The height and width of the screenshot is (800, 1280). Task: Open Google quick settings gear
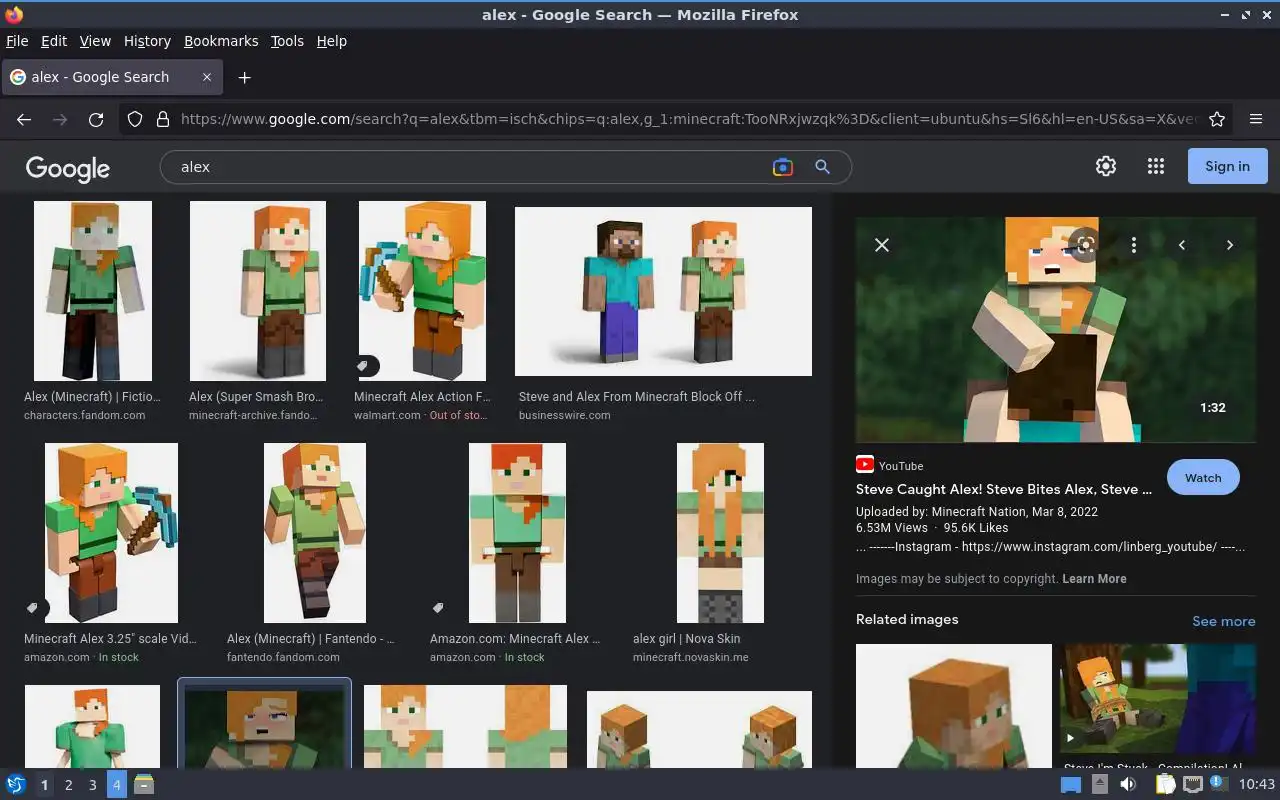1106,166
